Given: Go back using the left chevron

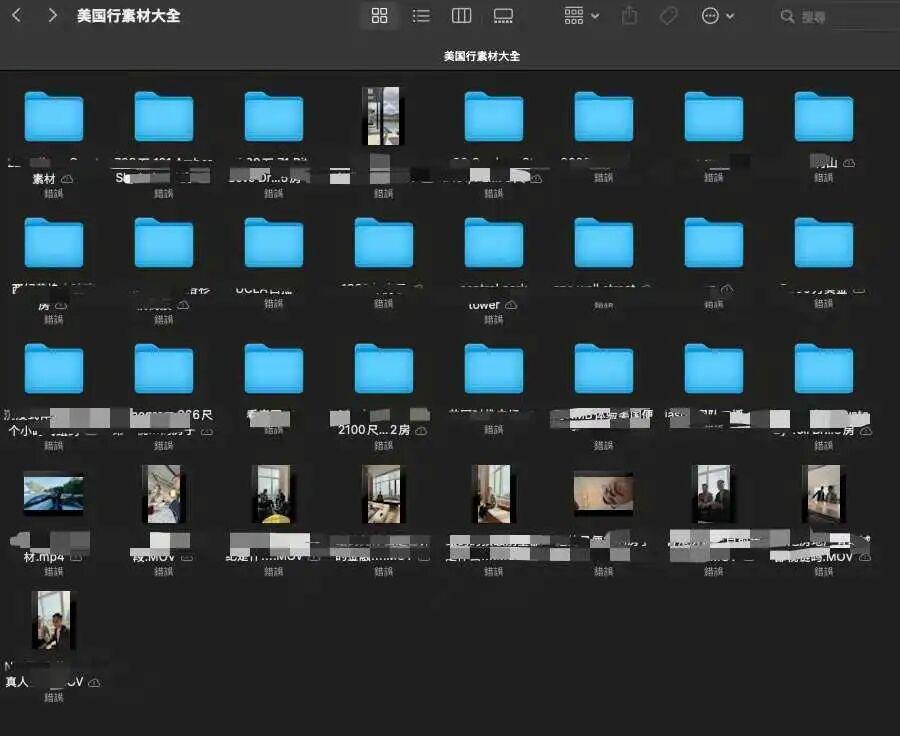Looking at the screenshot, I should coord(16,16).
